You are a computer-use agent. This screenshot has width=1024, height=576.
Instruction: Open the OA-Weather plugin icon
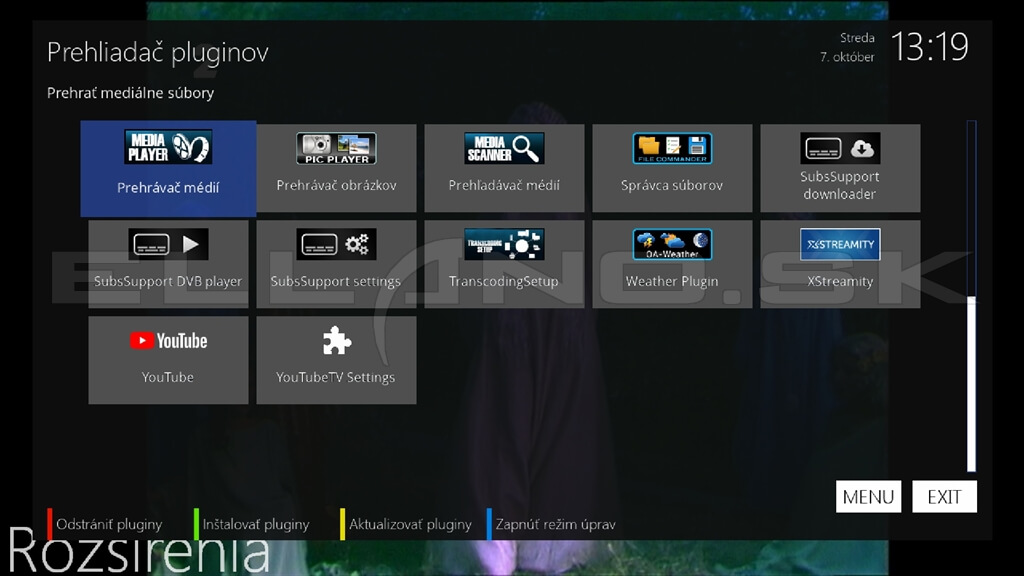[x=672, y=244]
